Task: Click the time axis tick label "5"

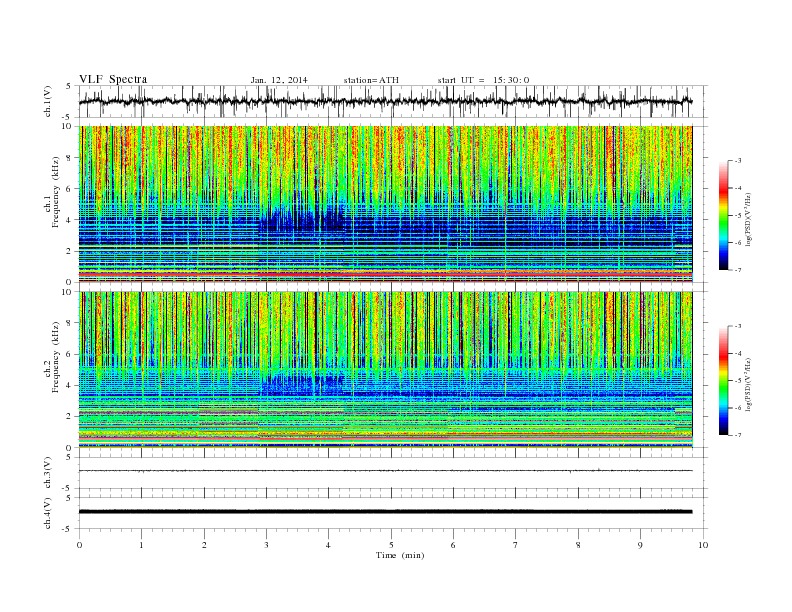Action: tap(391, 545)
